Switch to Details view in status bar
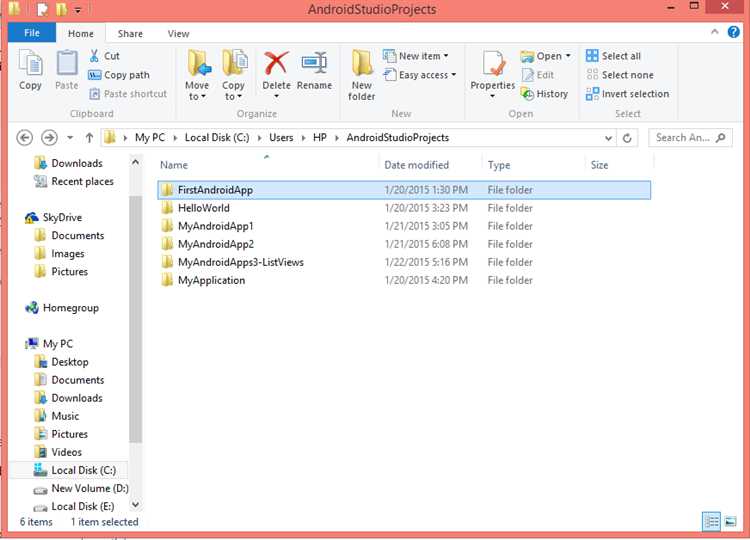Image resolution: width=750 pixels, height=540 pixels. (711, 521)
